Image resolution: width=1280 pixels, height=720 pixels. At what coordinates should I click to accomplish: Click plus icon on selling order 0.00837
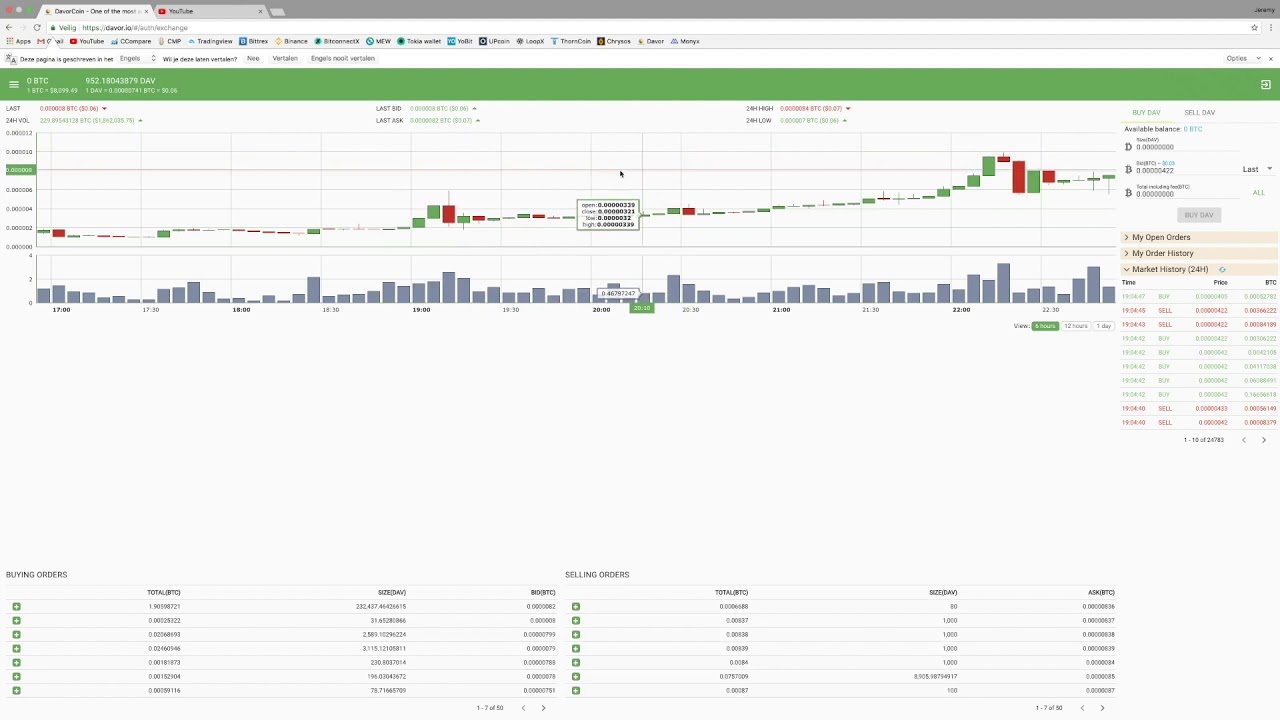[x=575, y=621]
